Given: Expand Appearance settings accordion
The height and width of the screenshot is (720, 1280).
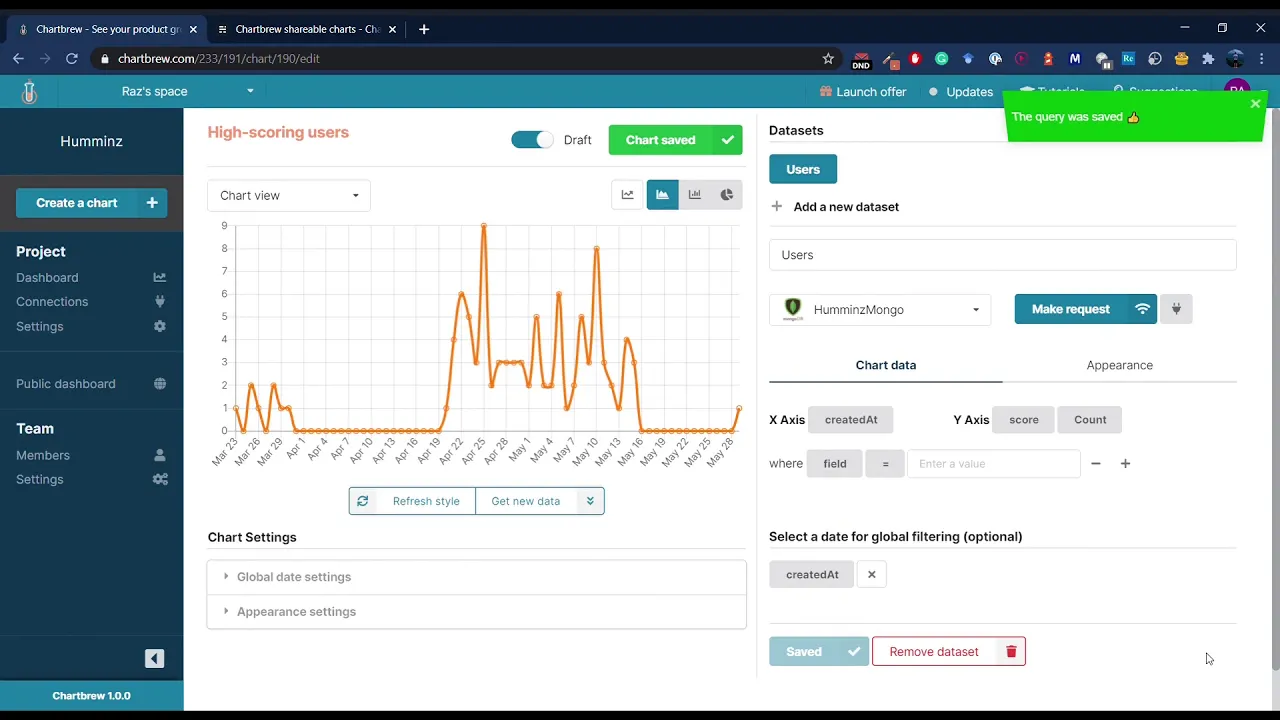Looking at the screenshot, I should [476, 612].
